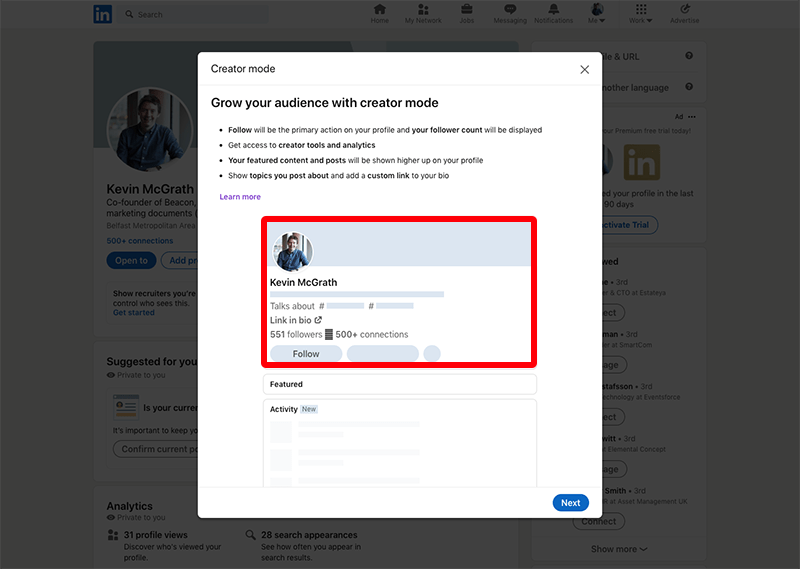Click the LinkedIn logo icon

(x=103, y=14)
